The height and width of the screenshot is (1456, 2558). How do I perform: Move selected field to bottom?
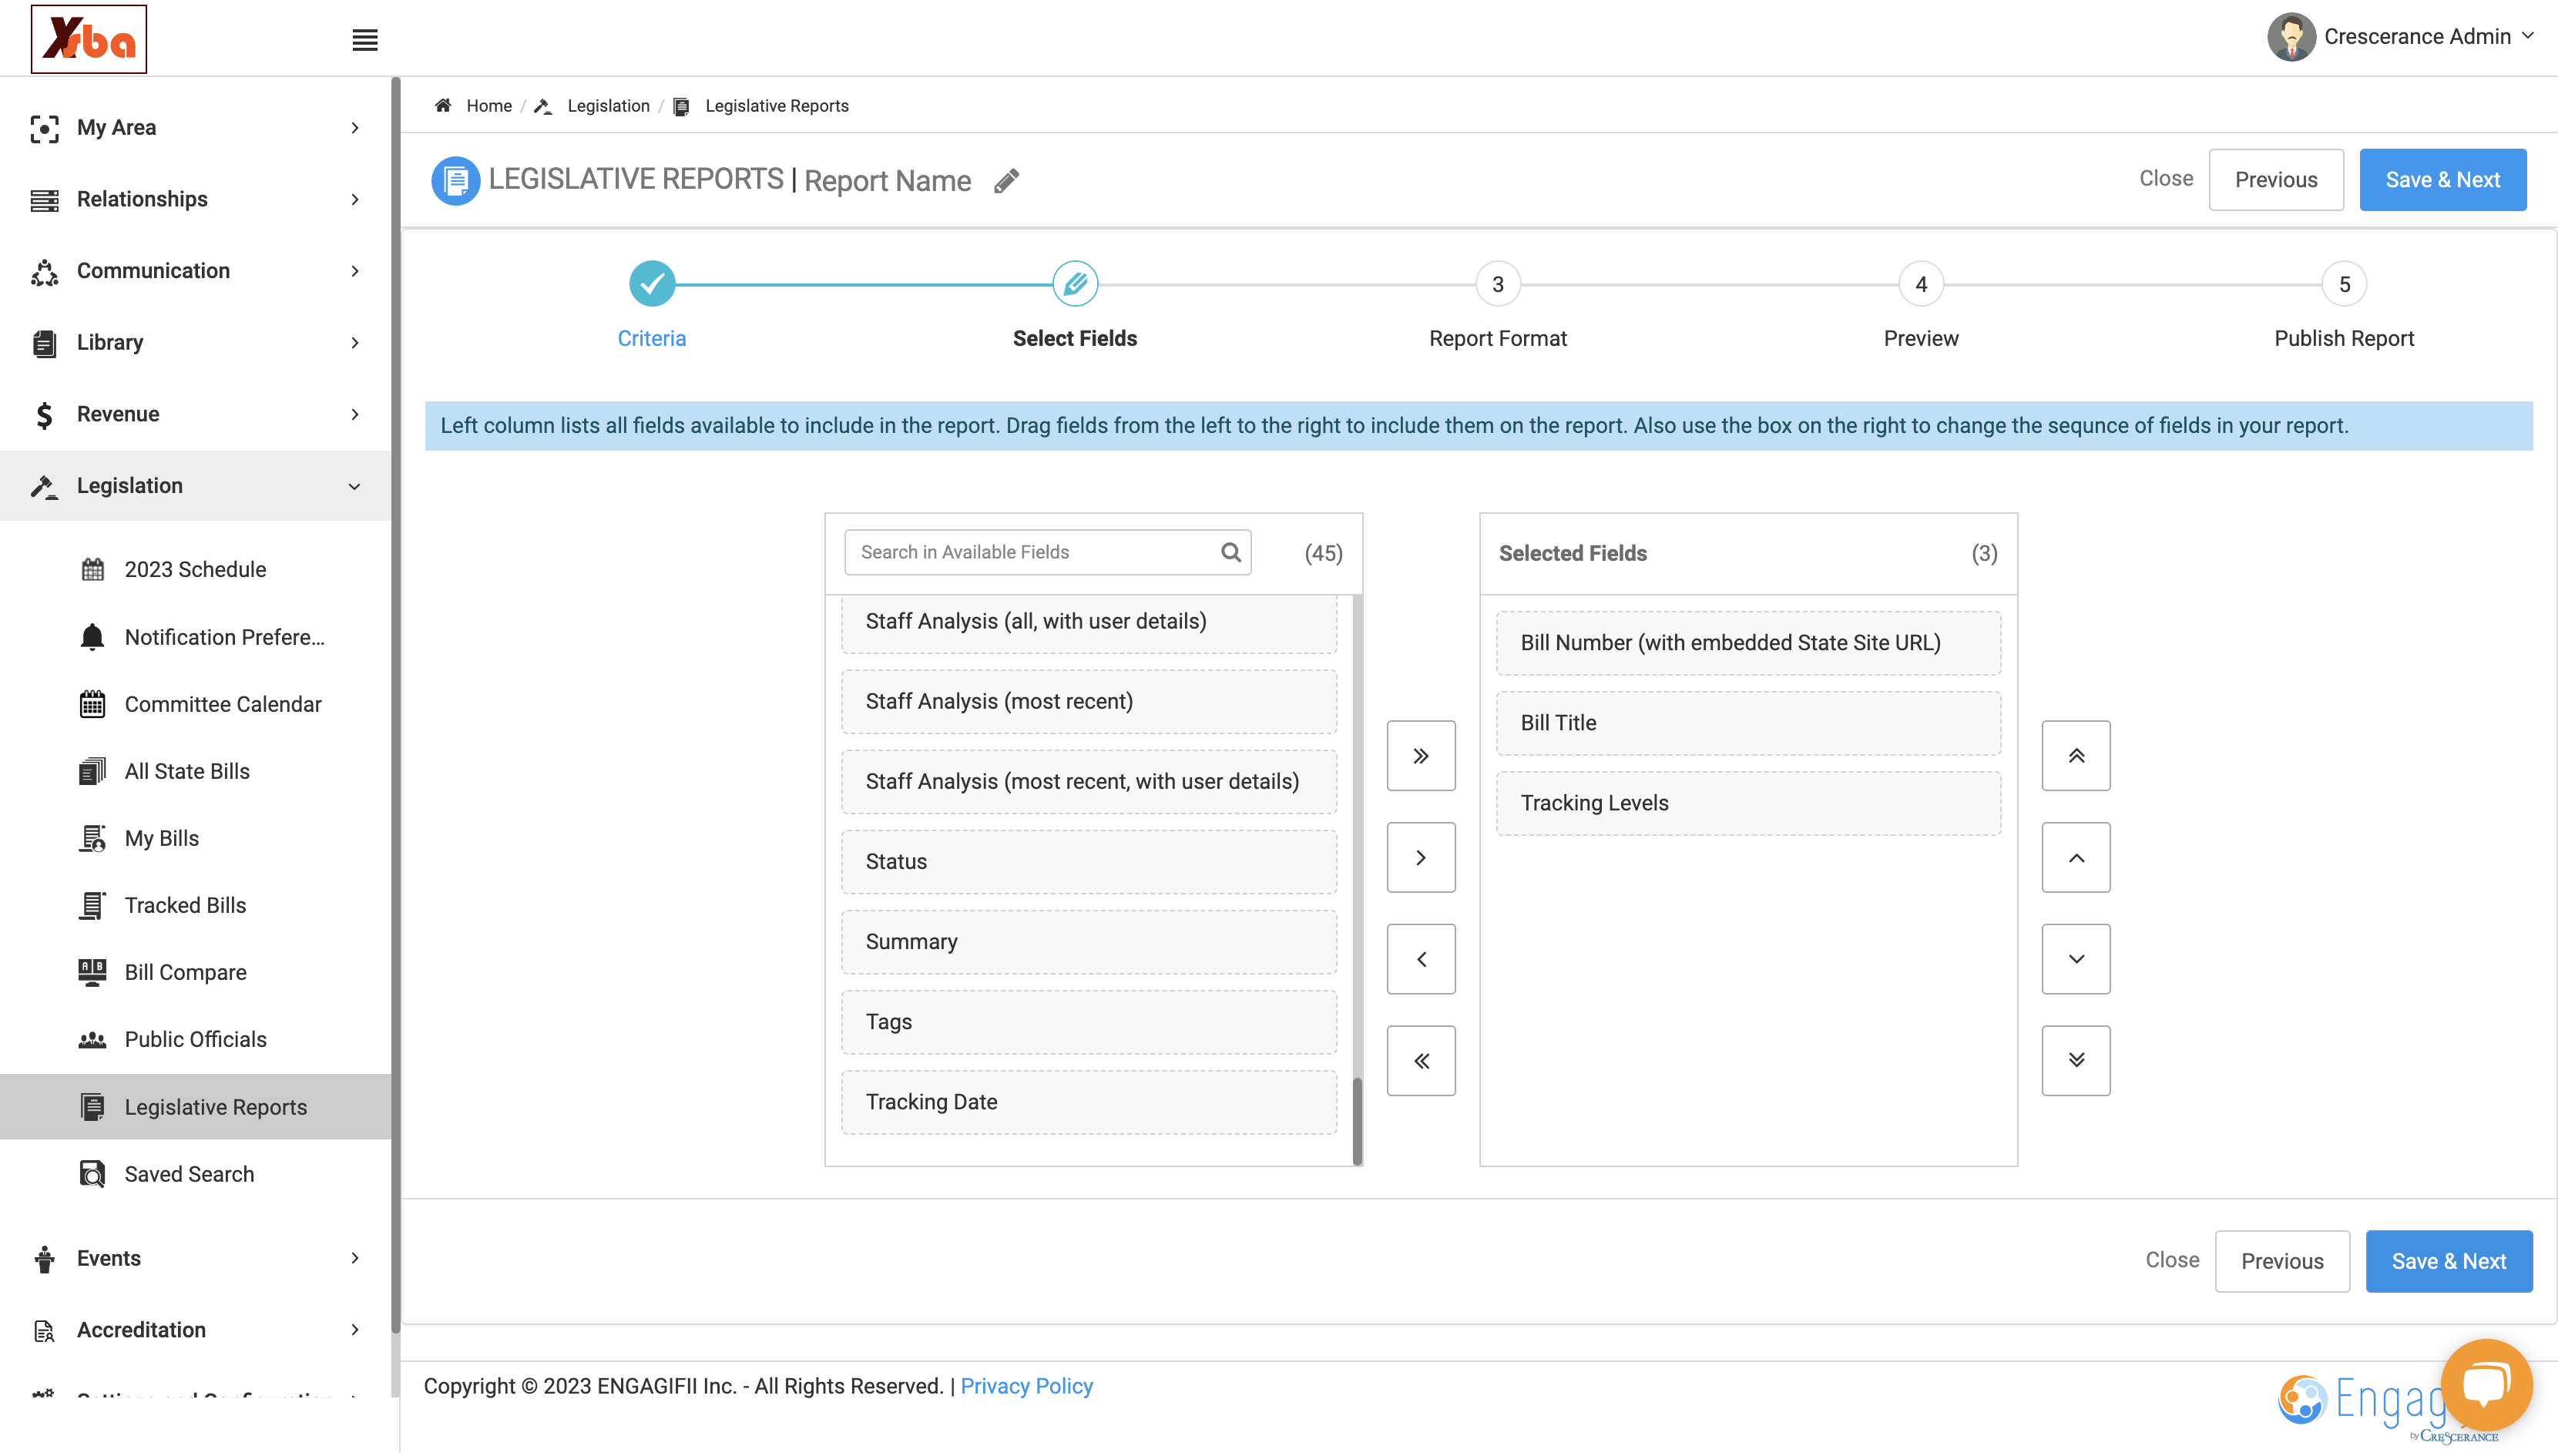2076,1061
